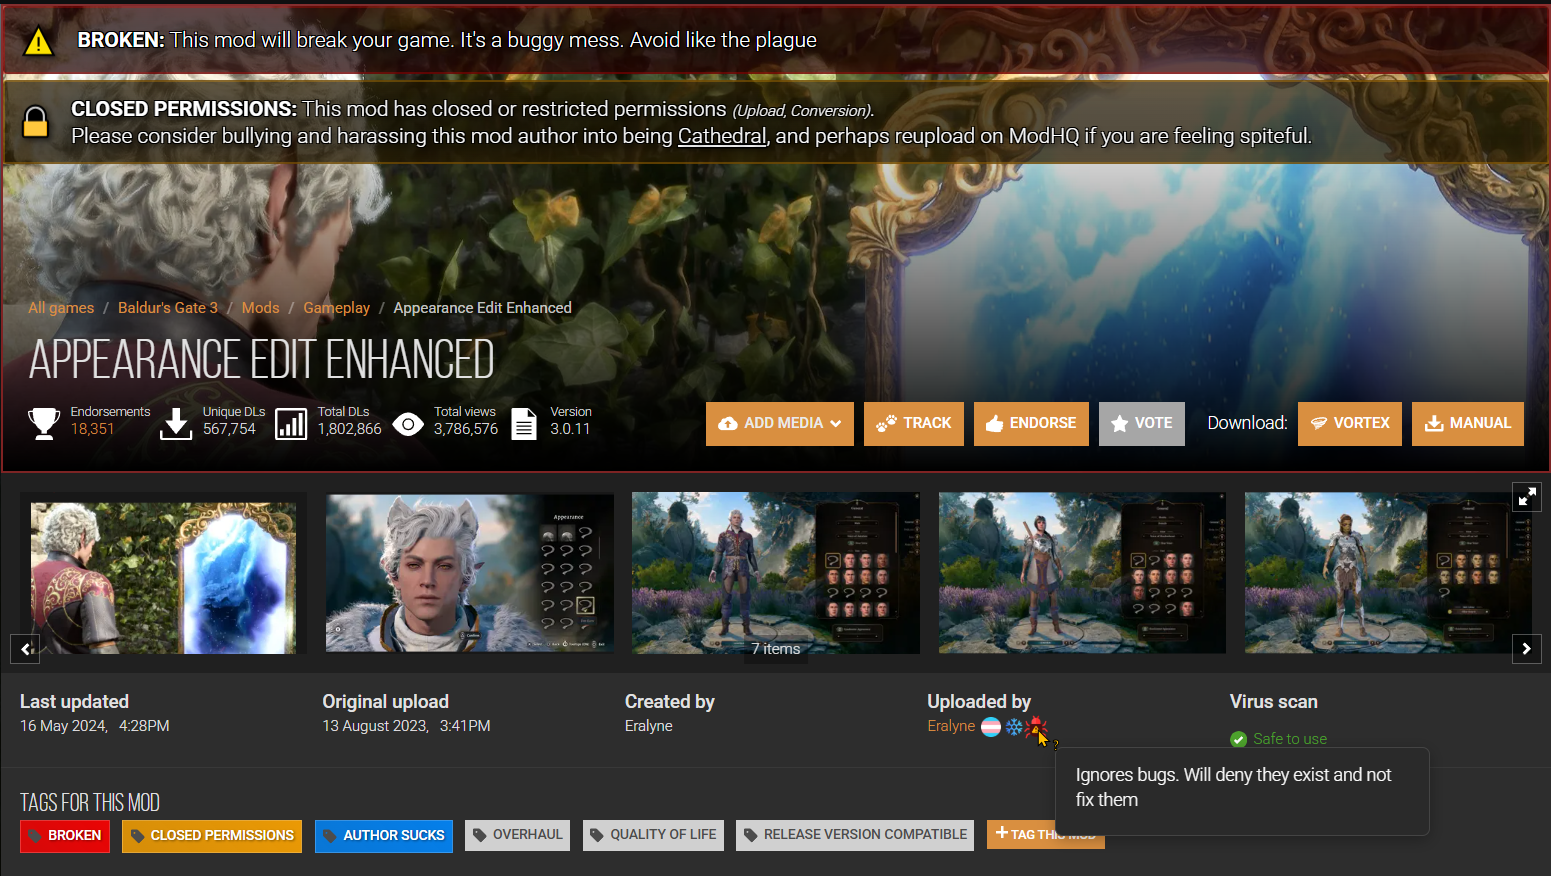Go to the next gallery images

(x=1526, y=649)
